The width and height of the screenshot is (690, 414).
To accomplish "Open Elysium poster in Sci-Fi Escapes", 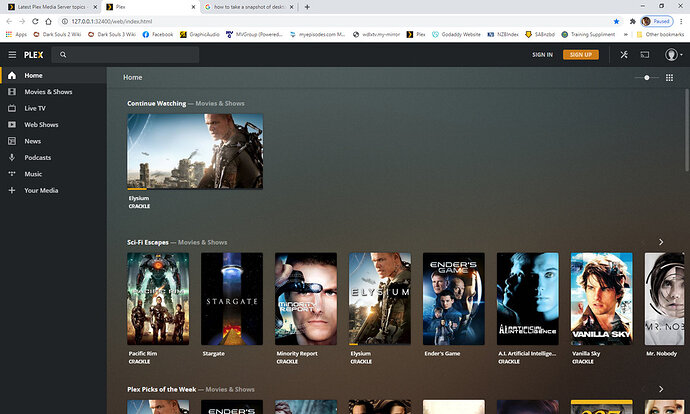I will 380,299.
